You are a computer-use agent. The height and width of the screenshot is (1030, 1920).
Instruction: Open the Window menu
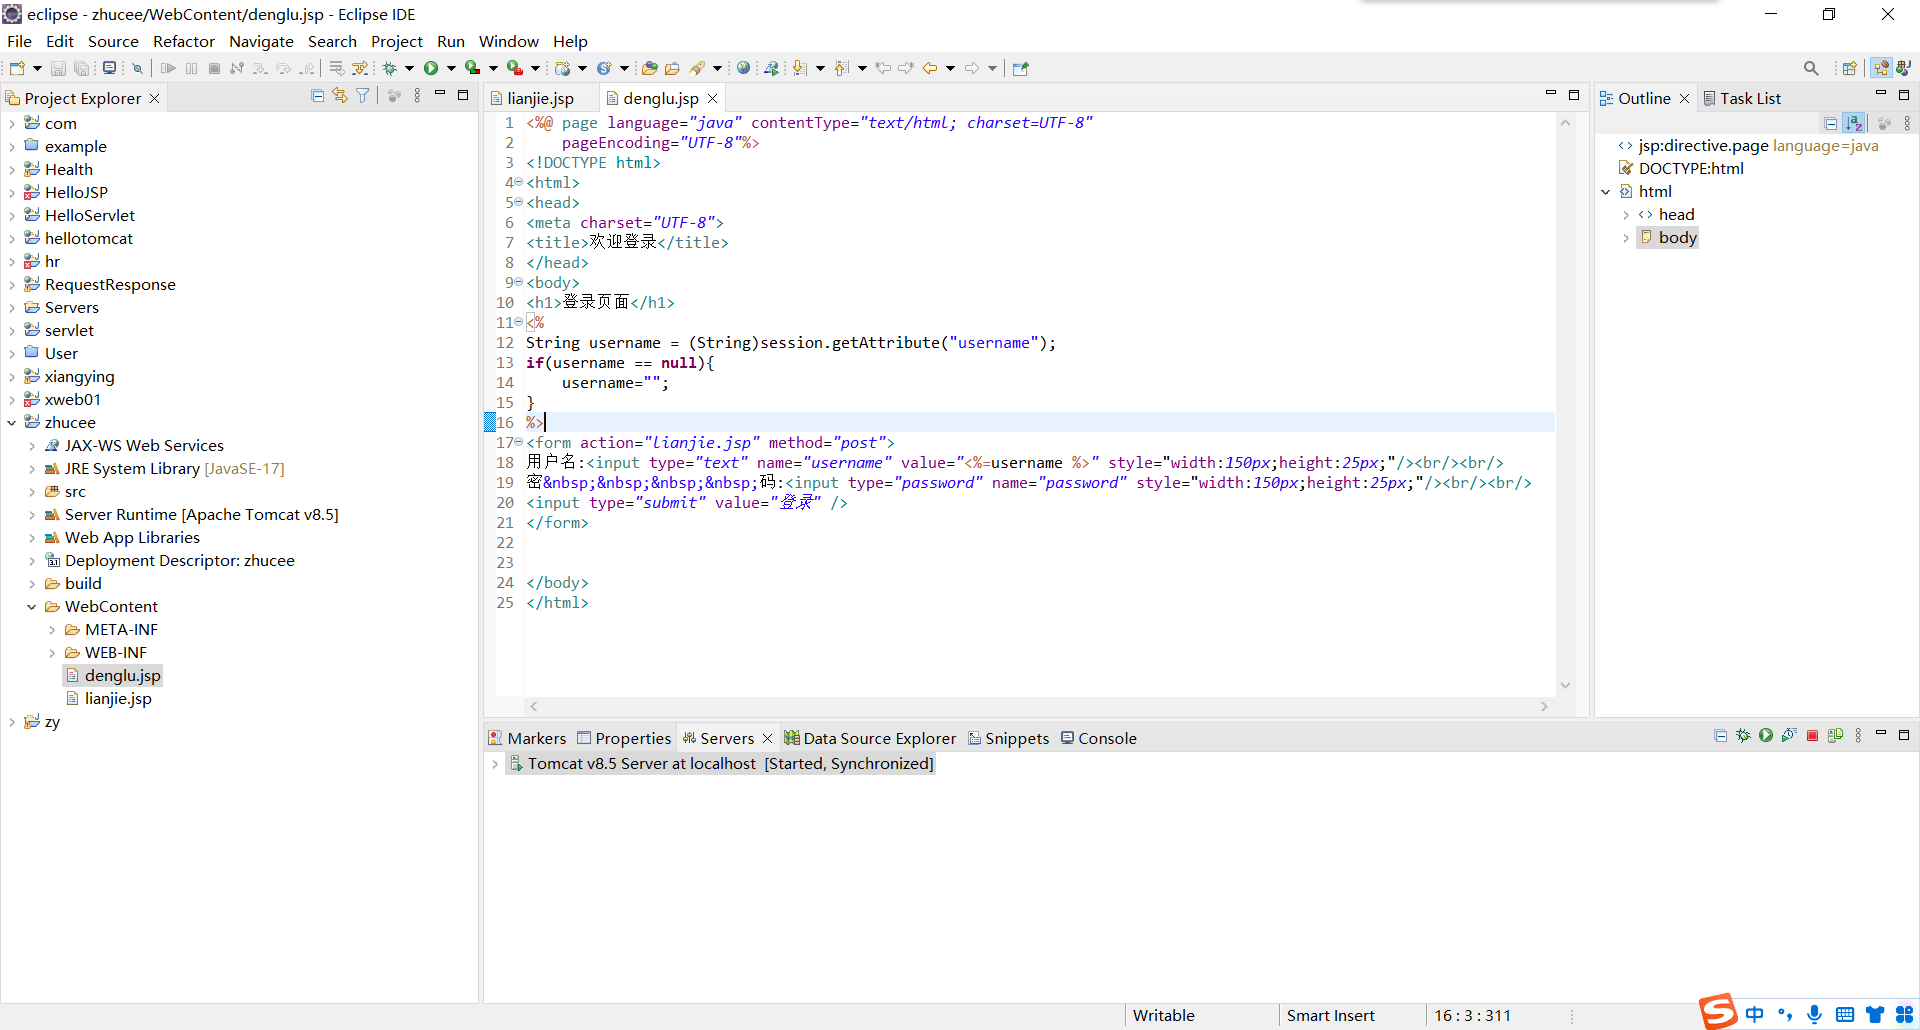509,41
